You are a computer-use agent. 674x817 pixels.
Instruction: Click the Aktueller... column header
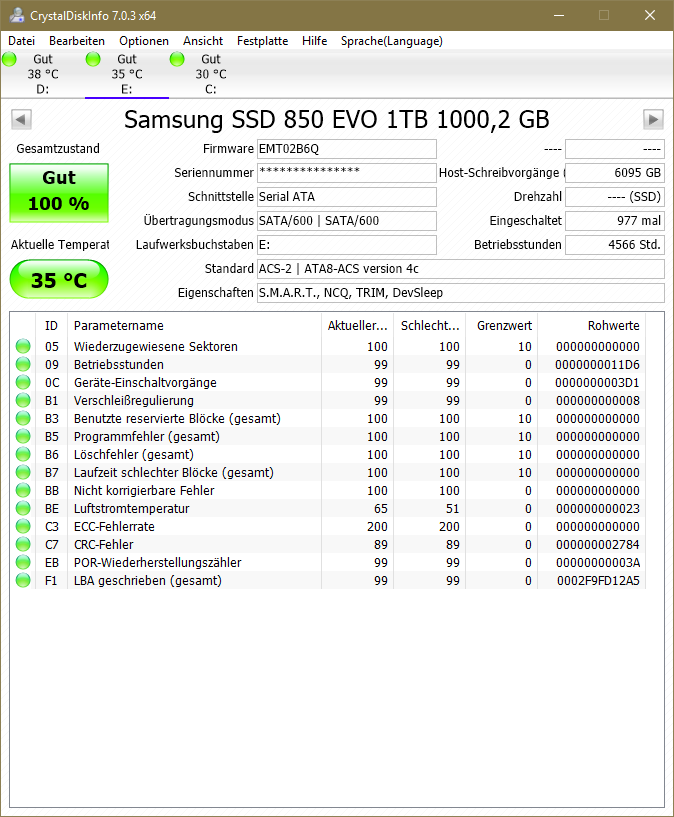[357, 326]
